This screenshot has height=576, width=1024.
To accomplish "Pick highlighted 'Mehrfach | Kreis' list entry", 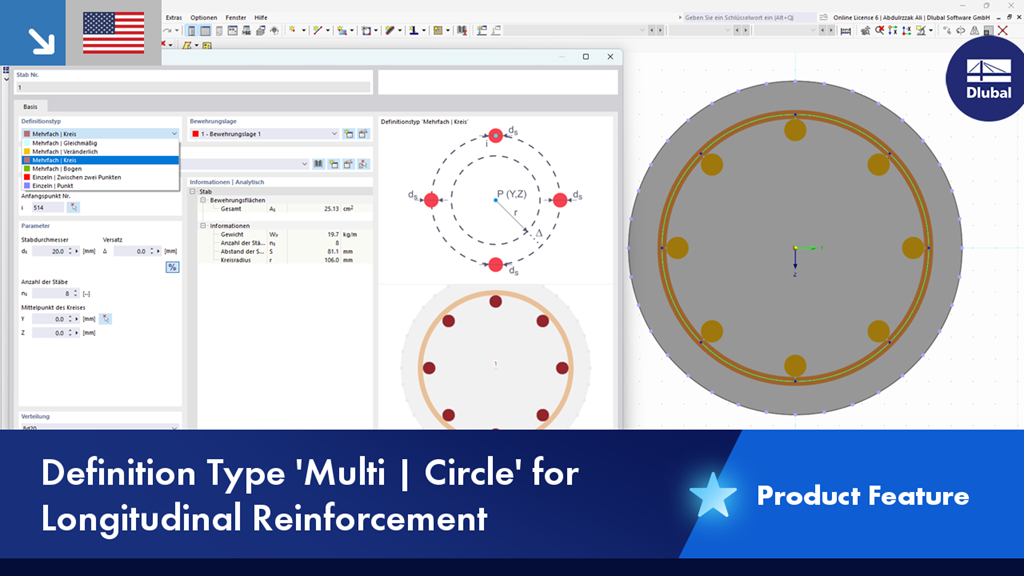I will [x=100, y=160].
